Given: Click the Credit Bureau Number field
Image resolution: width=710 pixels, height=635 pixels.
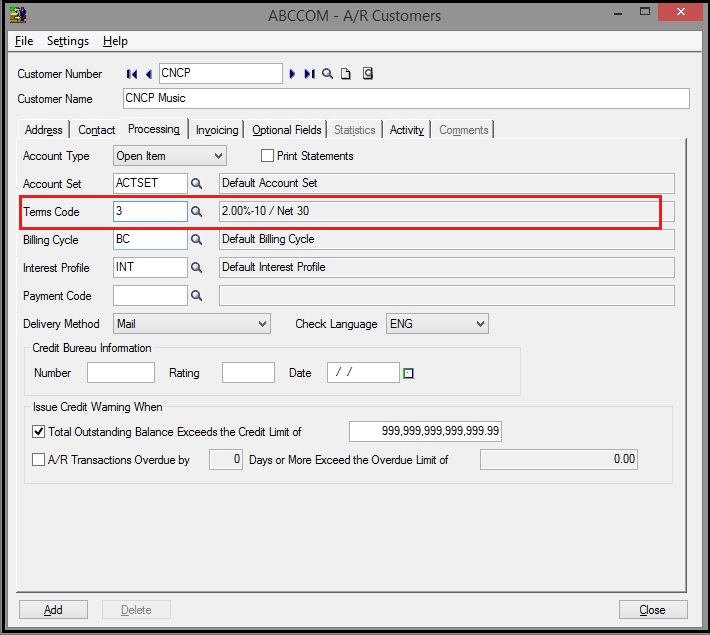Looking at the screenshot, I should pyautogui.click(x=121, y=372).
